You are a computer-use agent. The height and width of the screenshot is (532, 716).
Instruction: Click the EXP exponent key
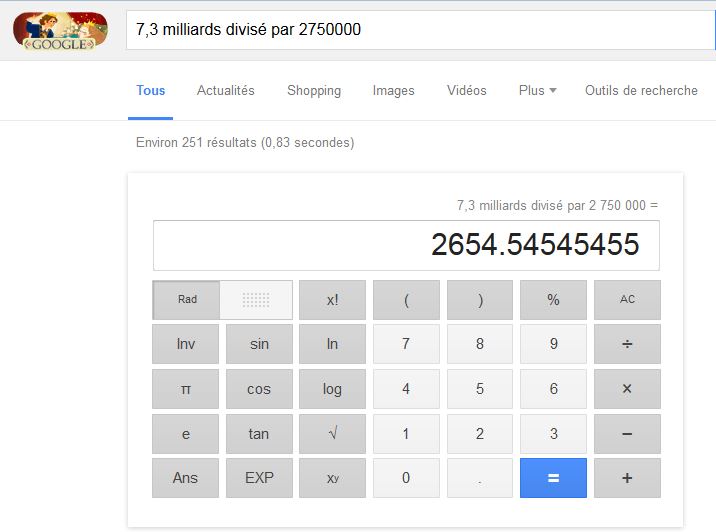(x=259, y=478)
